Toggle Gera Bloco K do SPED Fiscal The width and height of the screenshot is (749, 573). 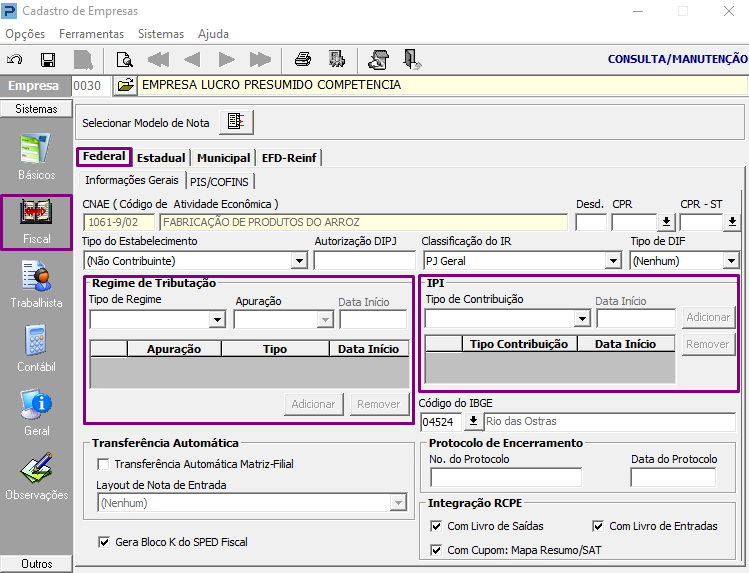pos(105,542)
